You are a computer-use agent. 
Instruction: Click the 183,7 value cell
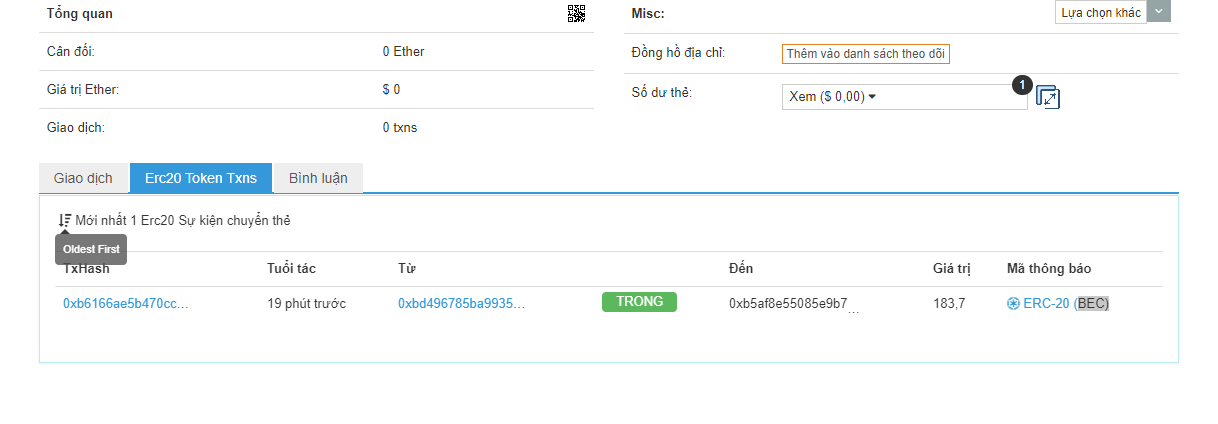pyautogui.click(x=949, y=303)
